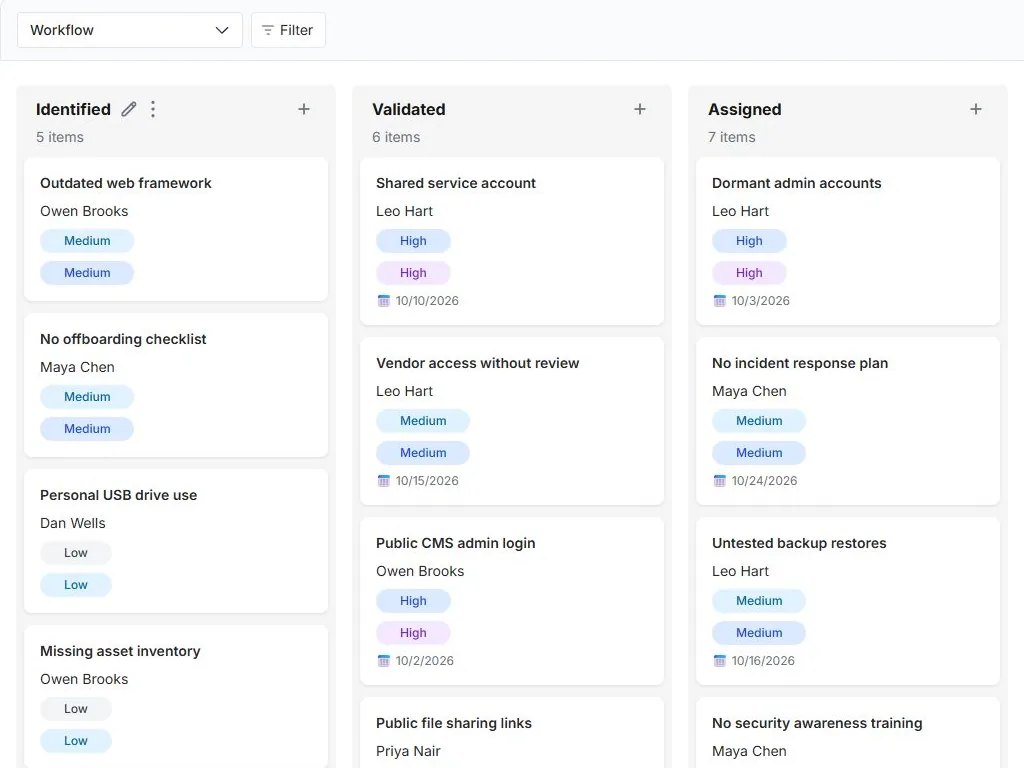Click Owen Brooks on Outdated web framework
1024x768 pixels.
point(84,212)
